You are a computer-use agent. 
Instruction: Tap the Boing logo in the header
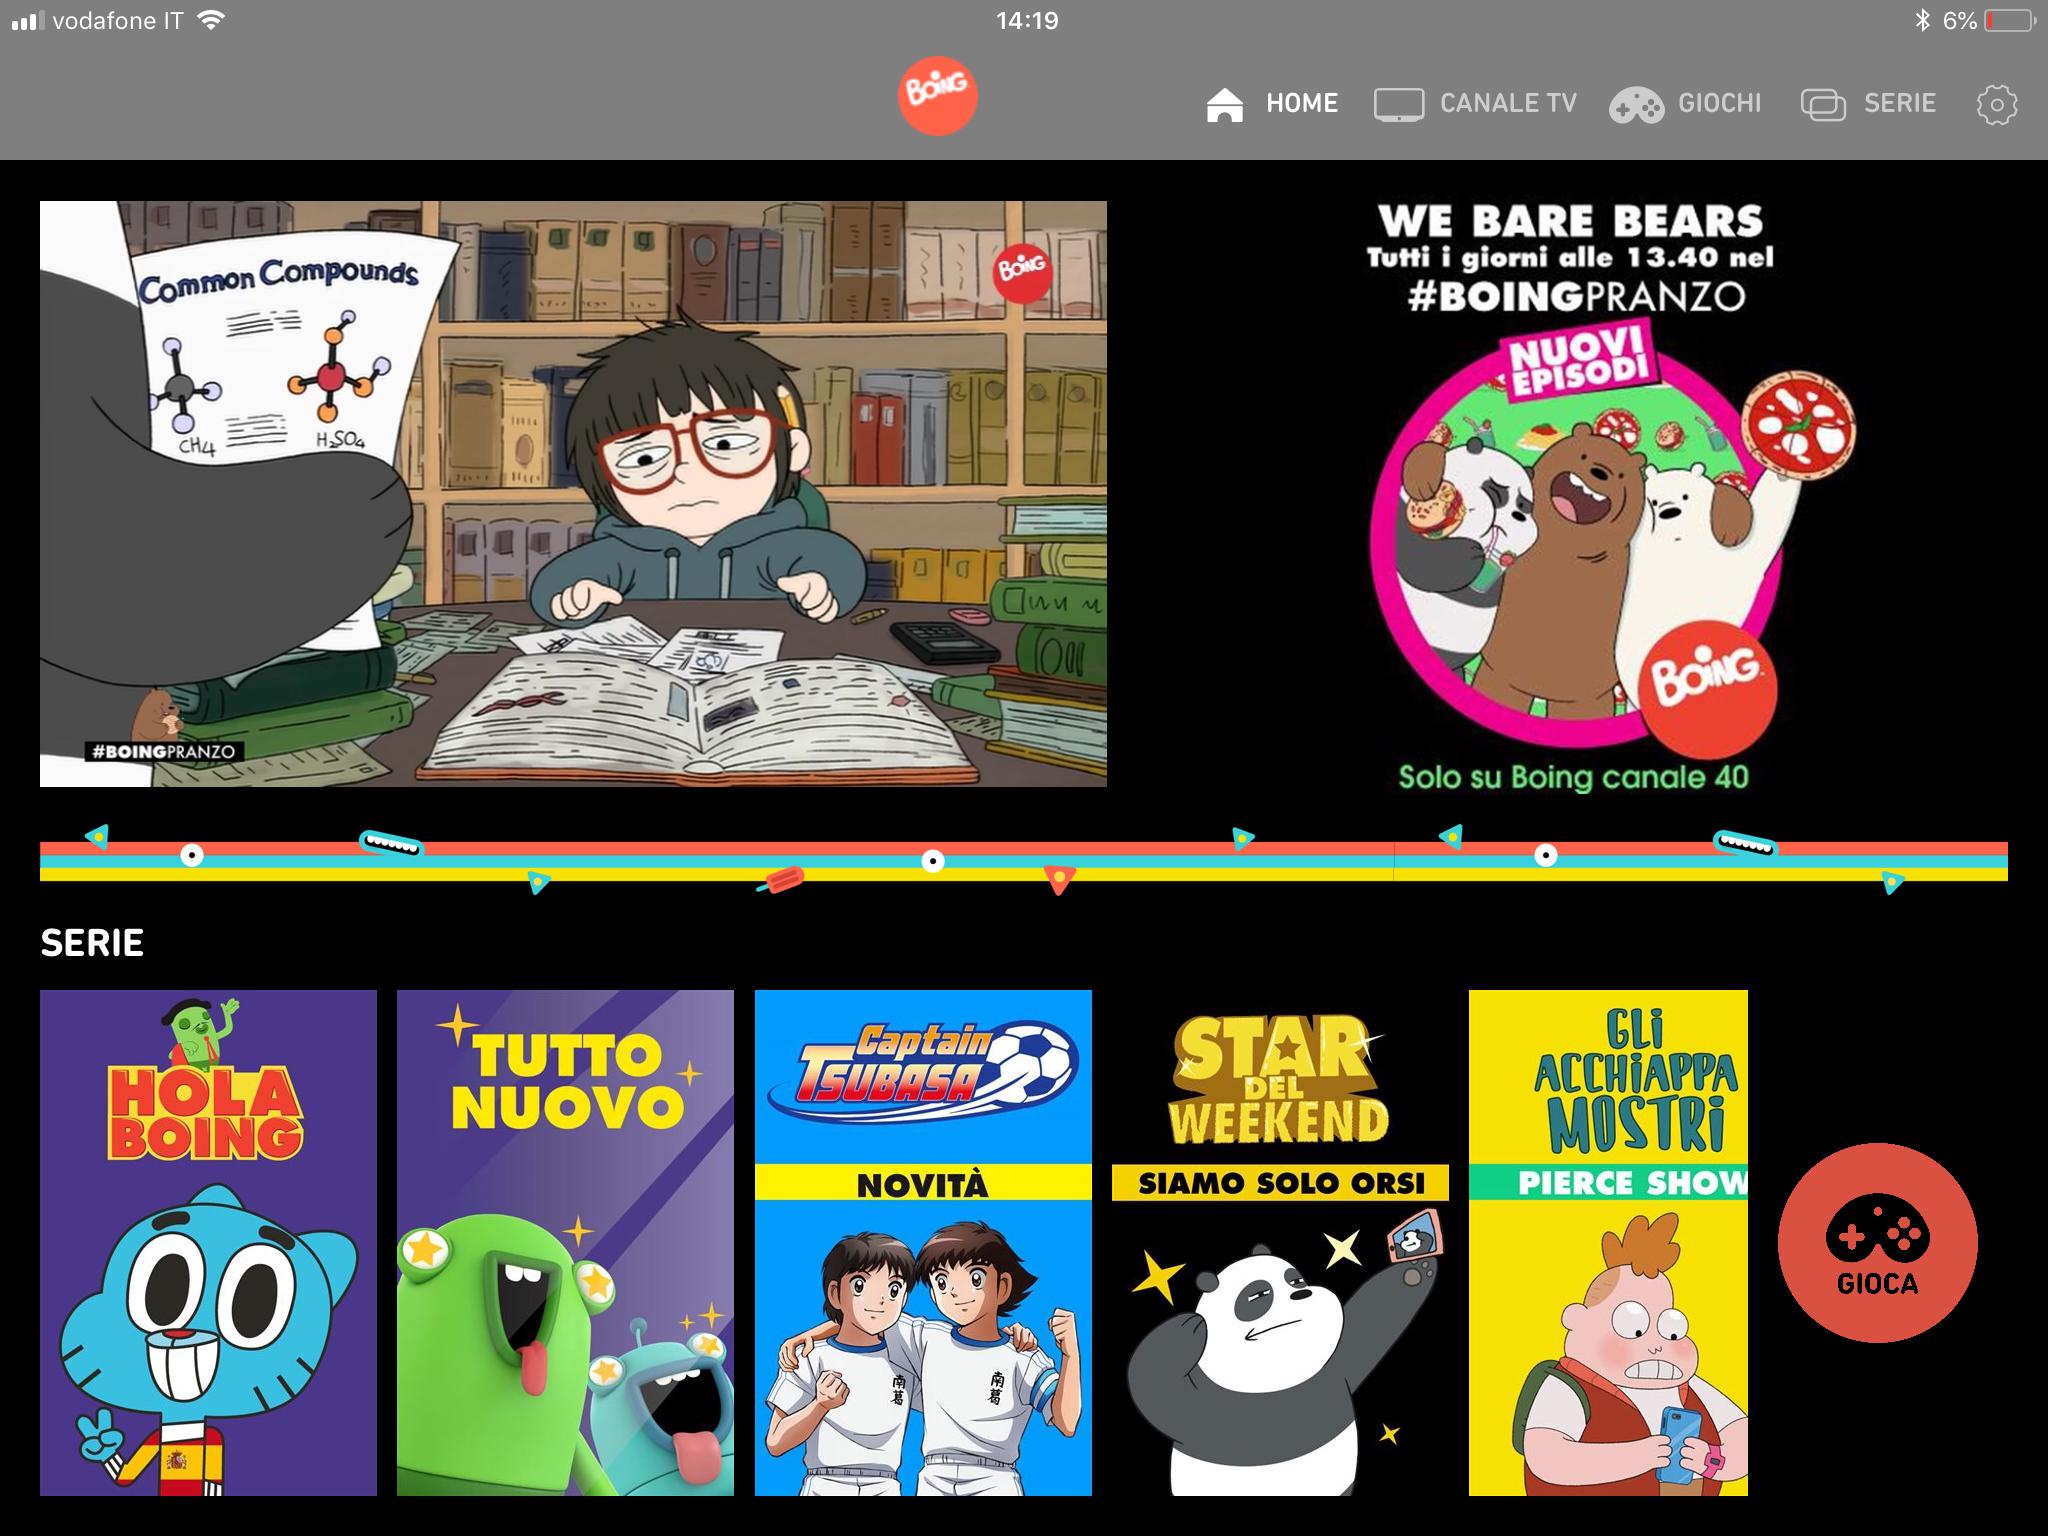[937, 96]
